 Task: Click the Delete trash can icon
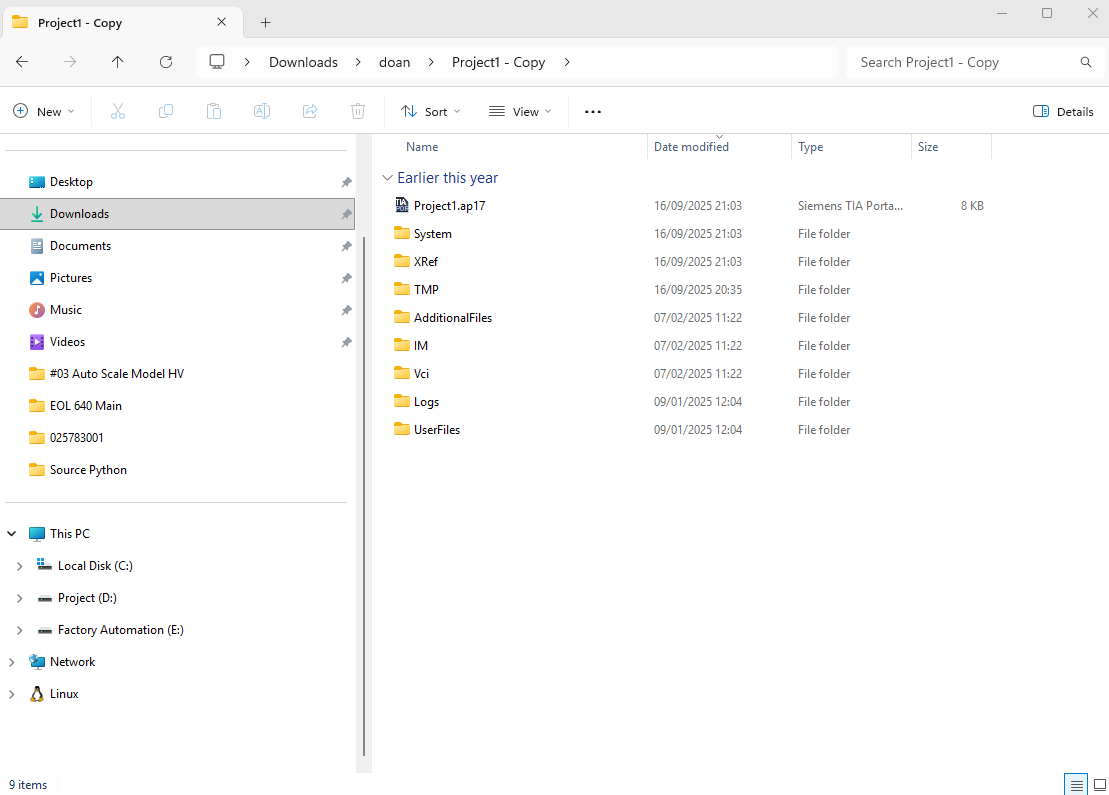pos(358,111)
